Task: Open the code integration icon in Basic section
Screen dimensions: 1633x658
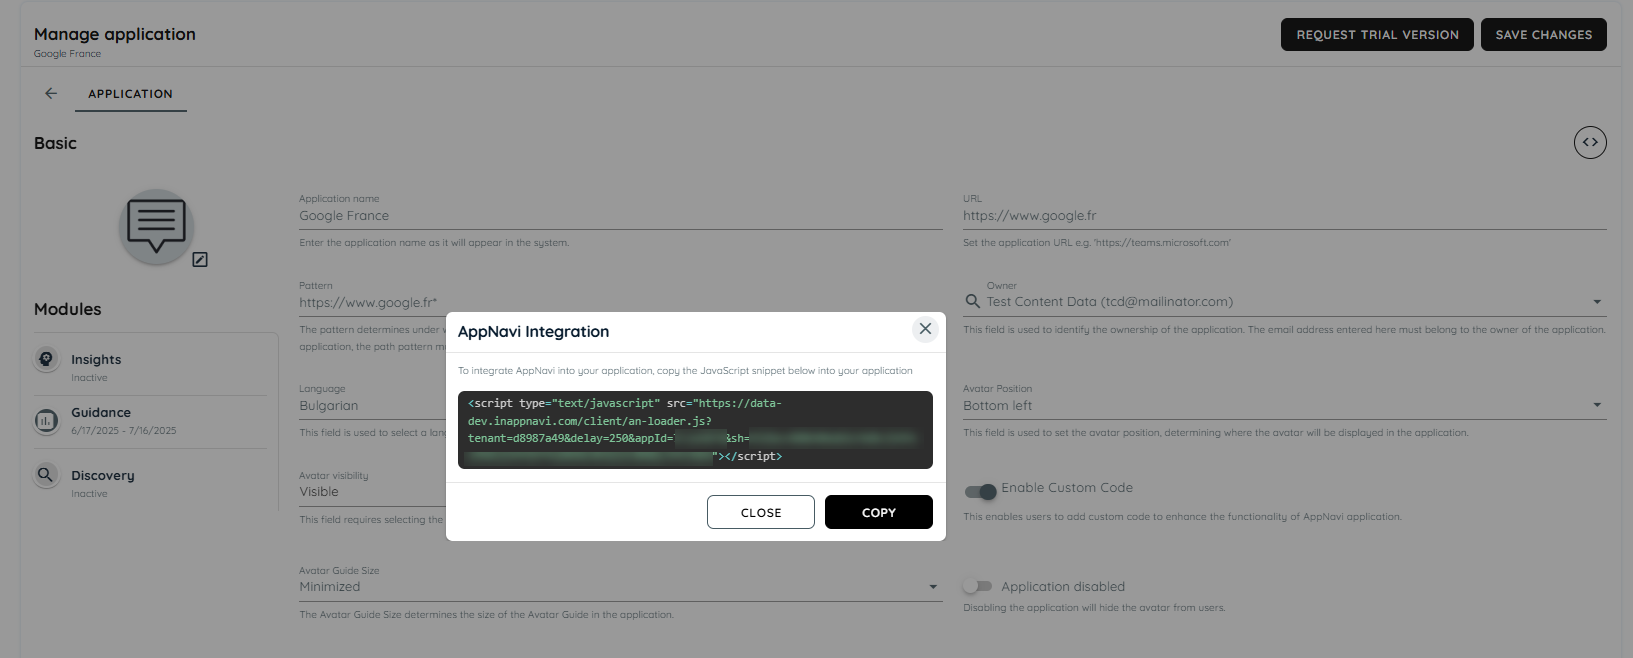Action: [x=1590, y=143]
